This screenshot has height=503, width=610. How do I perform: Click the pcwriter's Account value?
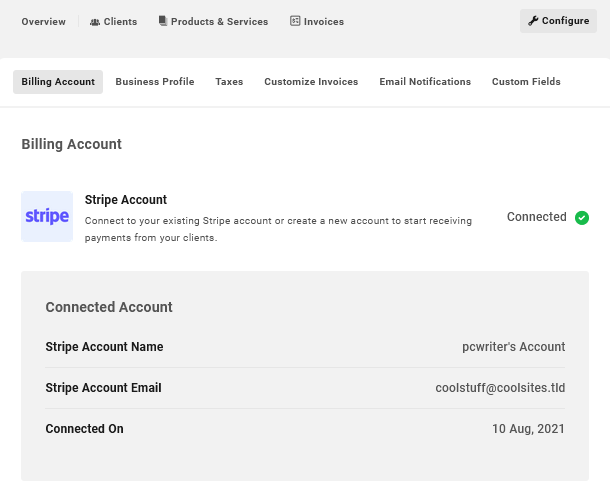click(514, 347)
